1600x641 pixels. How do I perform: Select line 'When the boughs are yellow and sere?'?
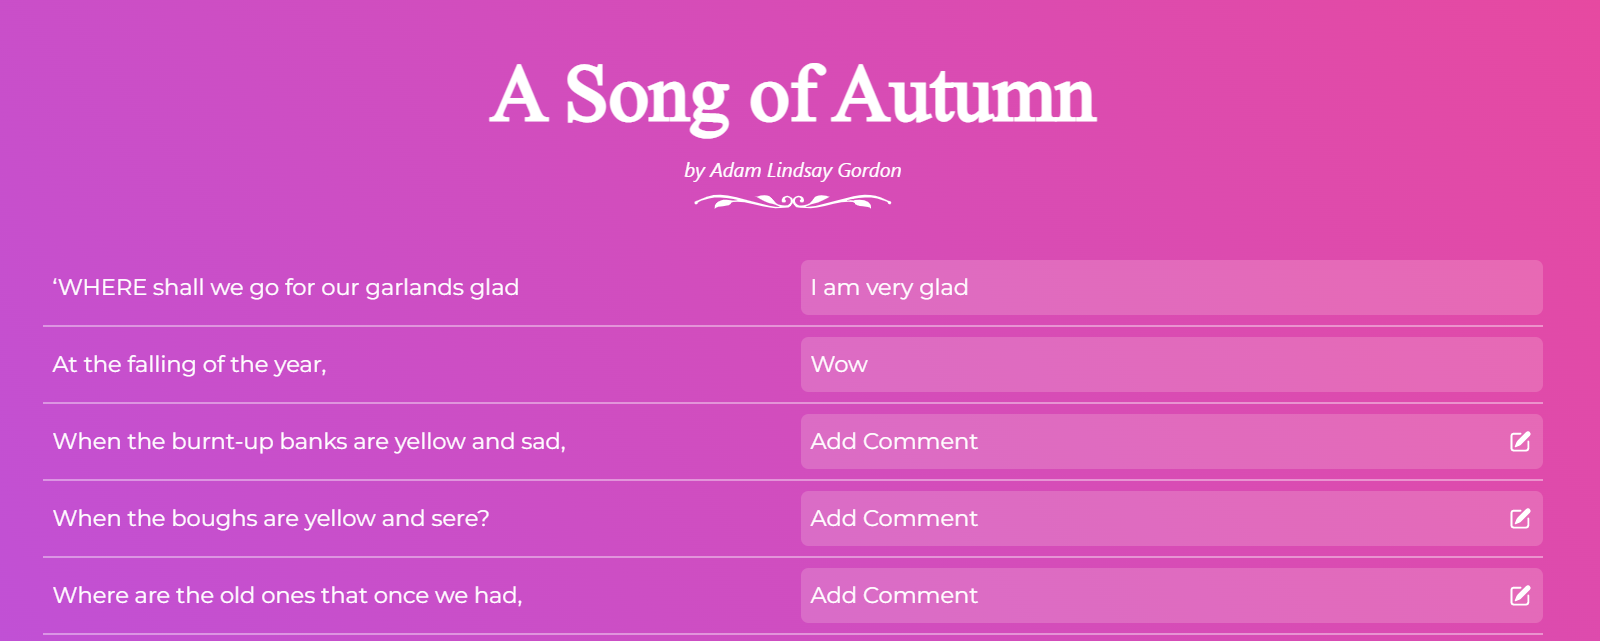coord(271,518)
